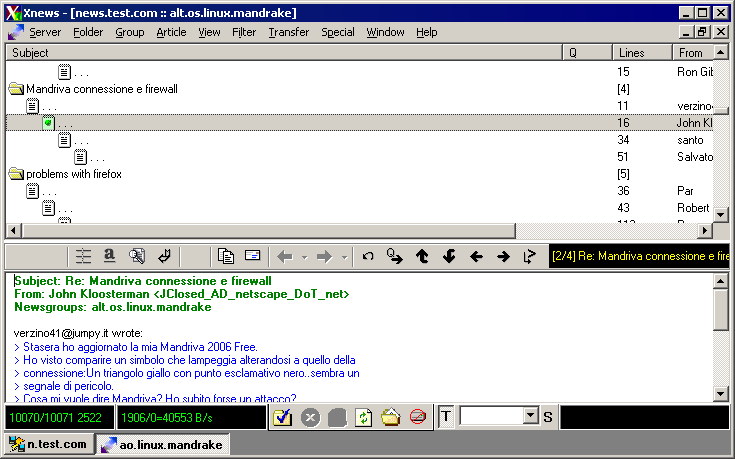Open the Server menu
The height and width of the screenshot is (459, 735).
pyautogui.click(x=45, y=32)
